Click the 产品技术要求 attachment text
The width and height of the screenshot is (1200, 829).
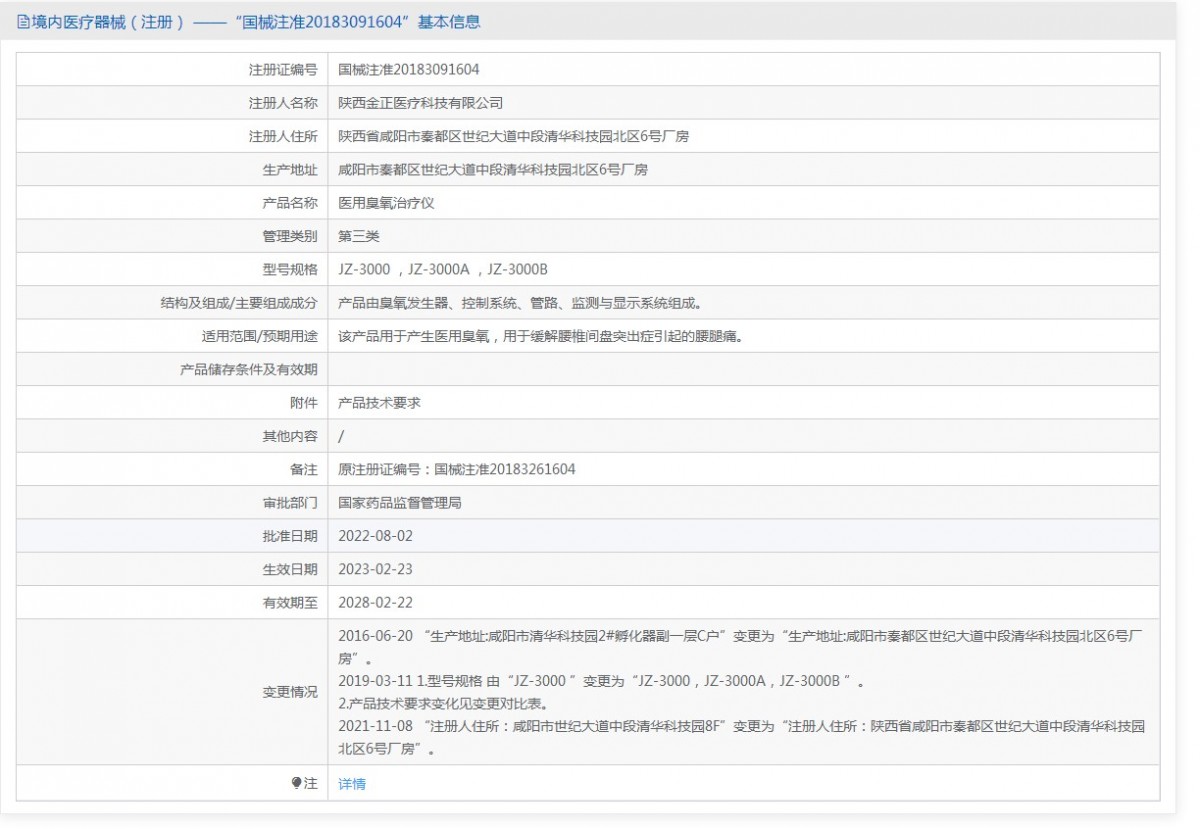(x=379, y=403)
